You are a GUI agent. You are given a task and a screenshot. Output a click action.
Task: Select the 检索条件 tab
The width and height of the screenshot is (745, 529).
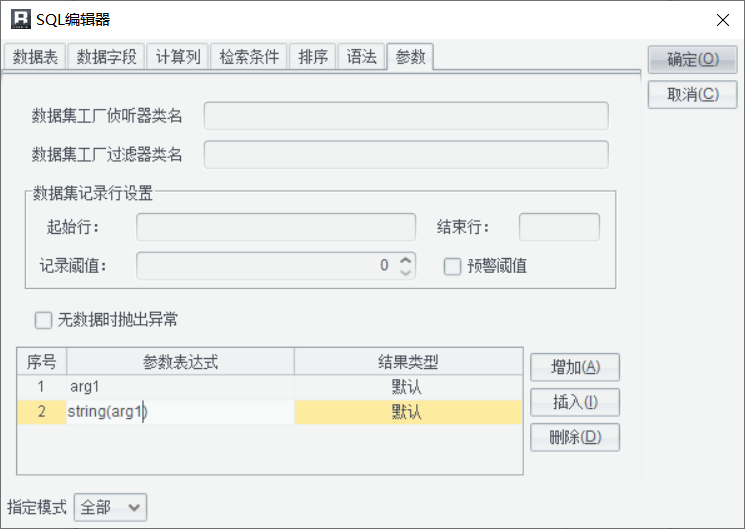tap(250, 57)
